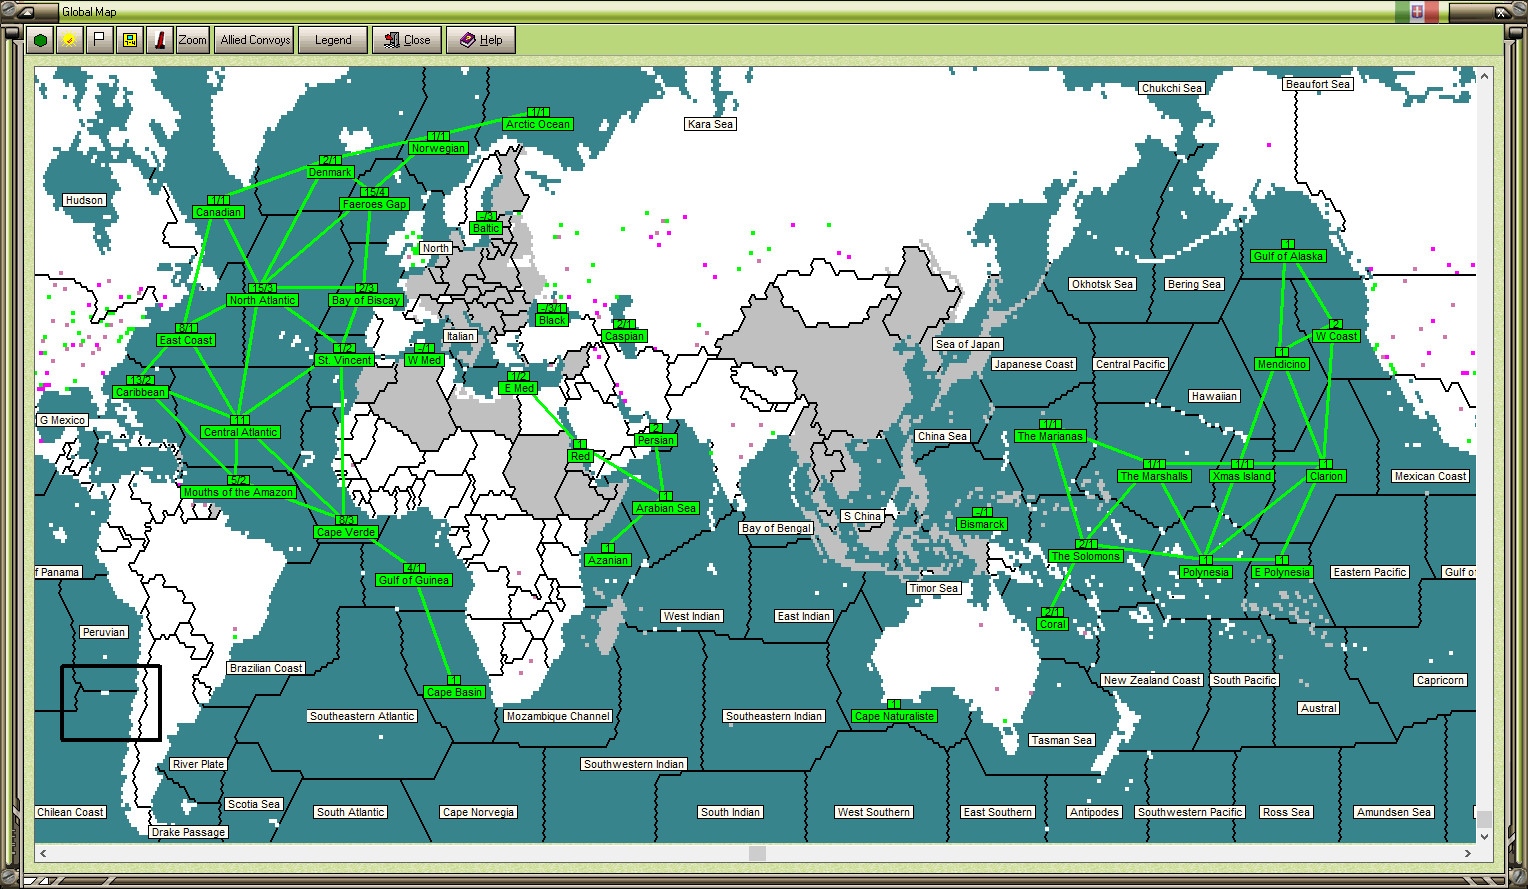Viewport: 1528px width, 889px height.
Task: Click the Gulf of Alaska label
Action: (x=1288, y=256)
